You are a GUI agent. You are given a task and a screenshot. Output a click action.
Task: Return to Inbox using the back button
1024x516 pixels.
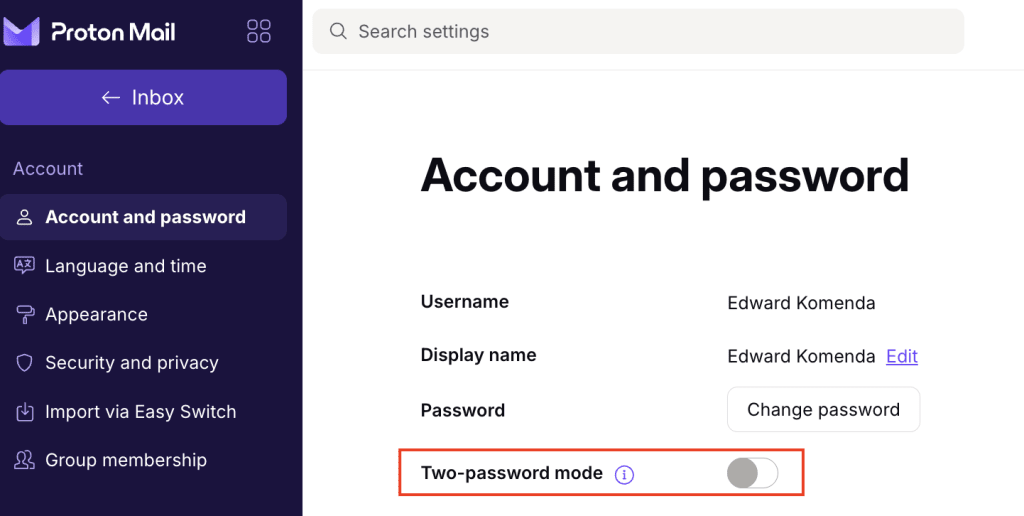coord(143,97)
